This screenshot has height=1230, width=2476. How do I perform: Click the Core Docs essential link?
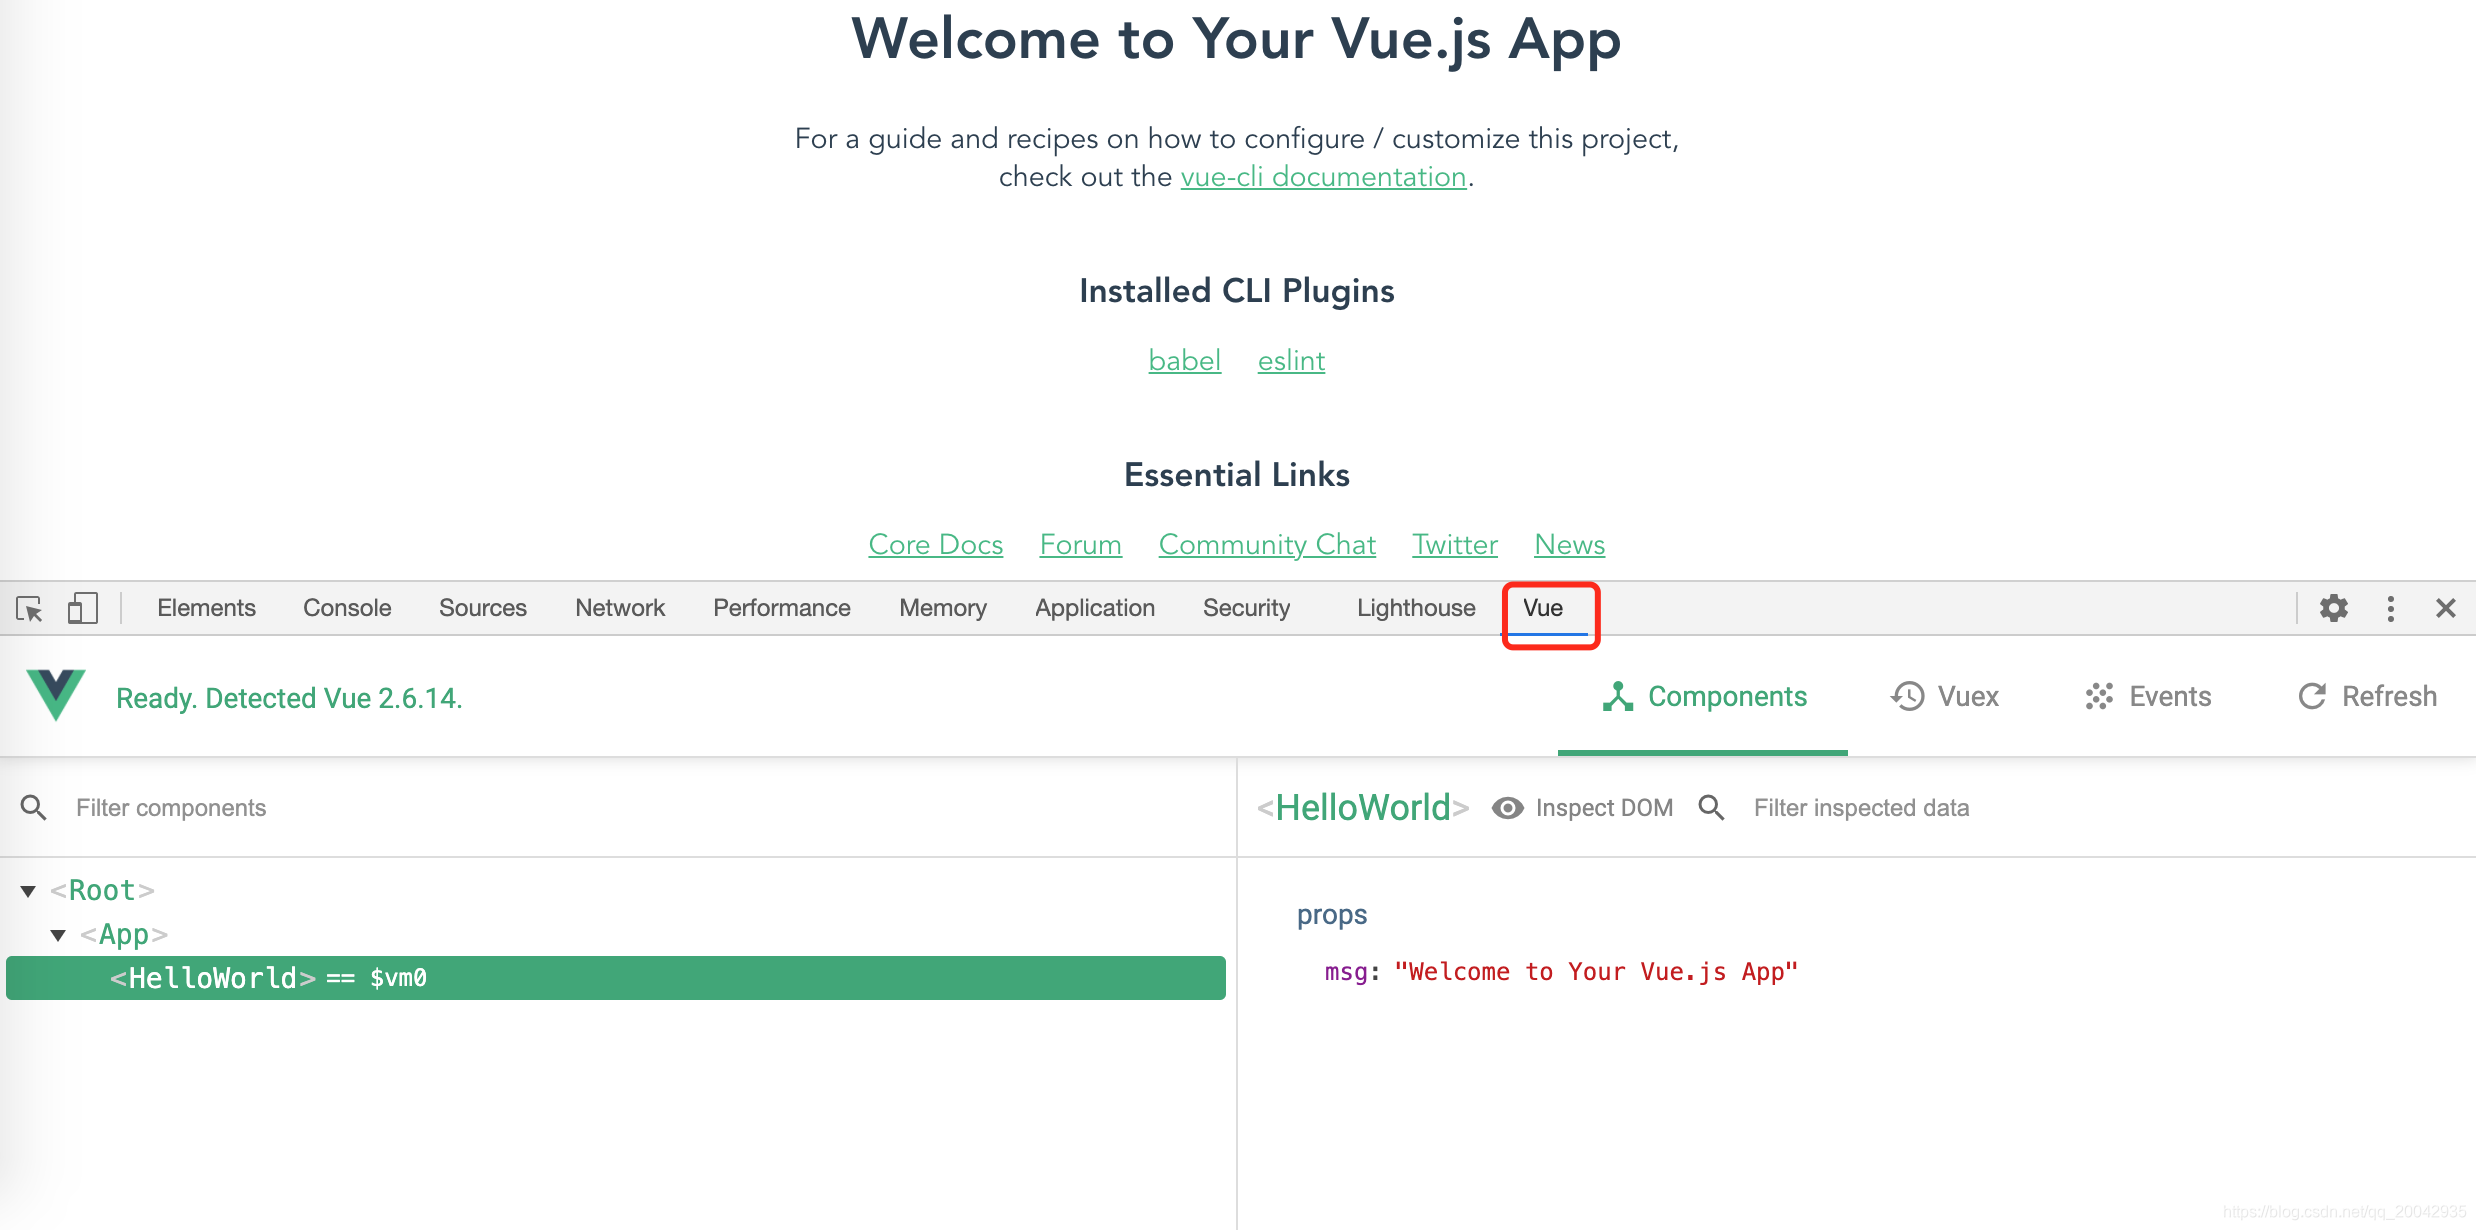tap(935, 543)
